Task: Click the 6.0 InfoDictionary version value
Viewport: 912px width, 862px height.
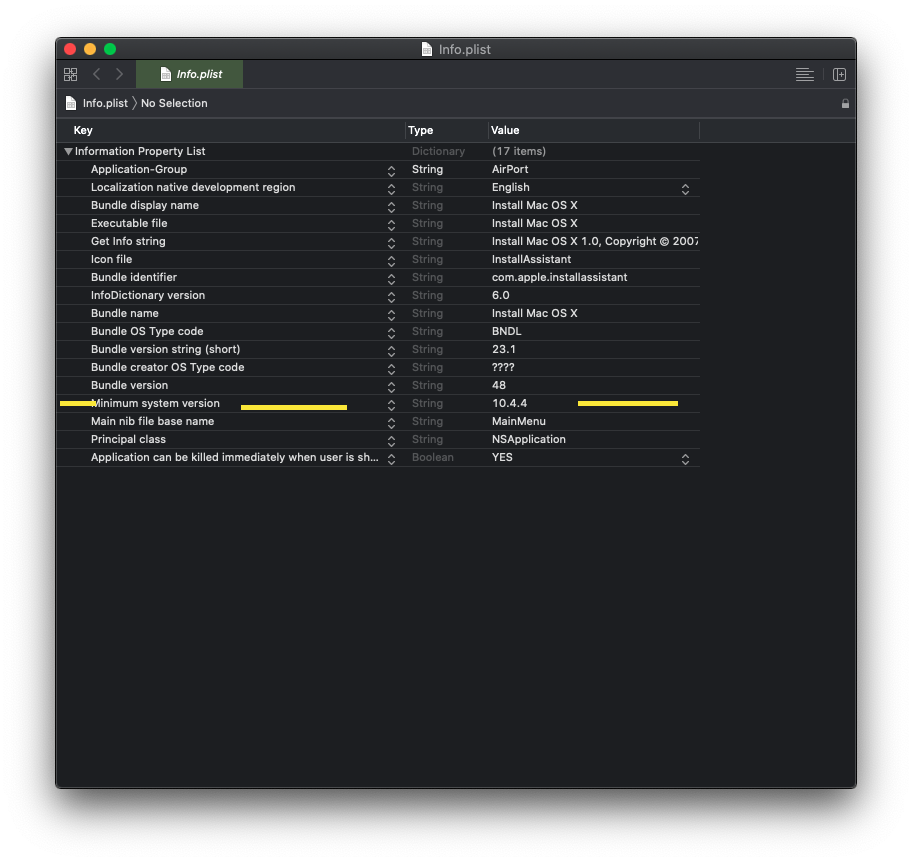Action: tap(501, 295)
